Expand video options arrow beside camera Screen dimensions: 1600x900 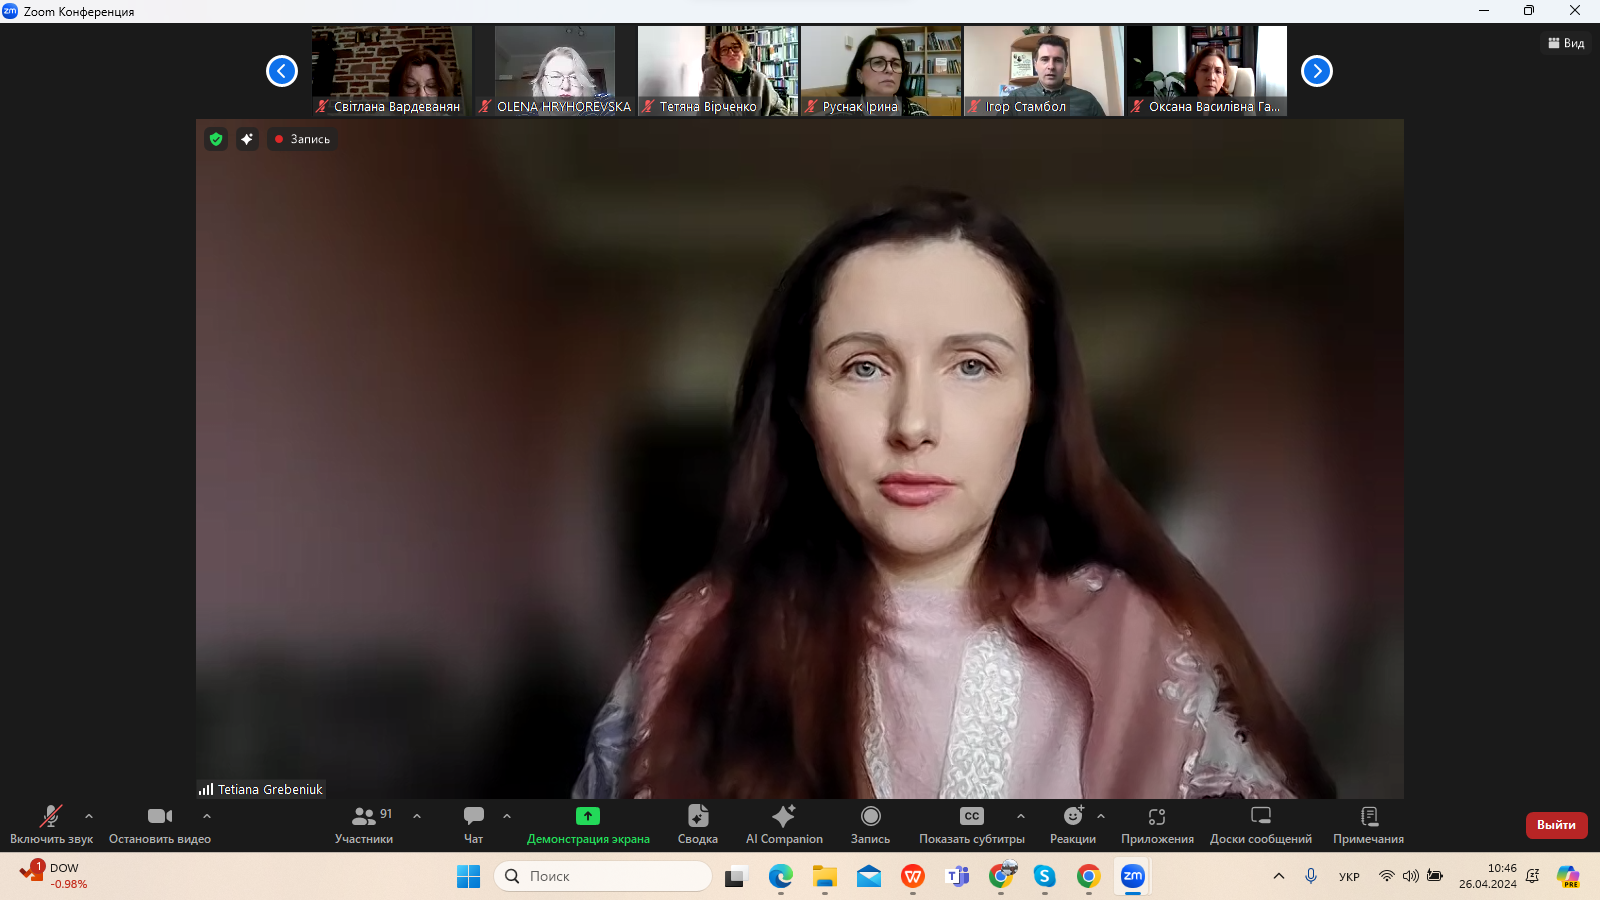click(207, 816)
